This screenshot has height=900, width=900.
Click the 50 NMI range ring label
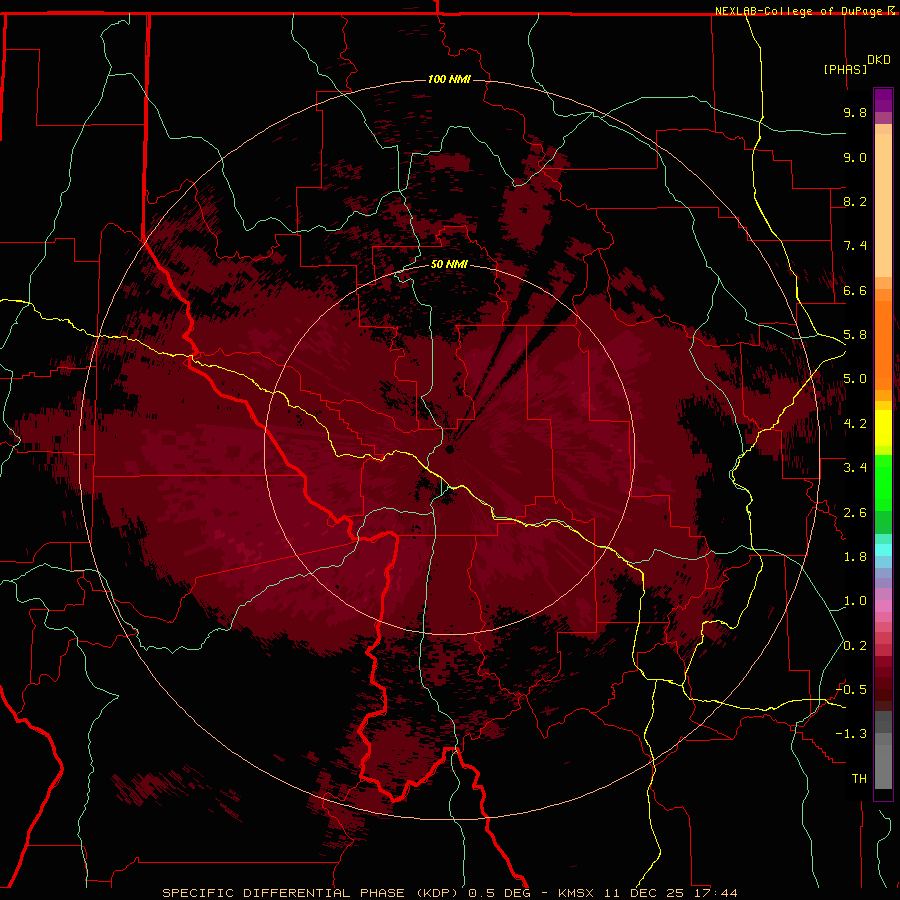(x=449, y=264)
